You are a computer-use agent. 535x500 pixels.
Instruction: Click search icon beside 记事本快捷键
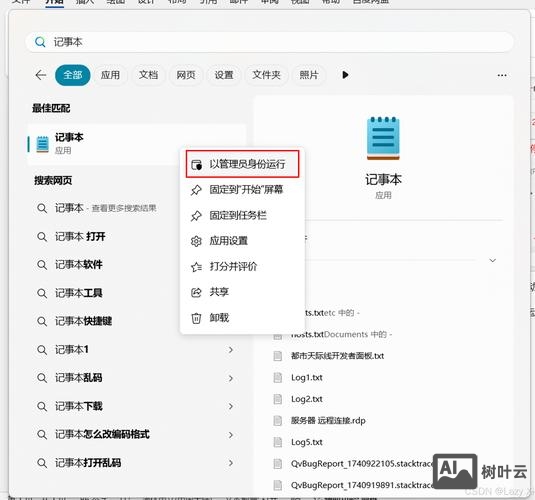[x=42, y=321]
